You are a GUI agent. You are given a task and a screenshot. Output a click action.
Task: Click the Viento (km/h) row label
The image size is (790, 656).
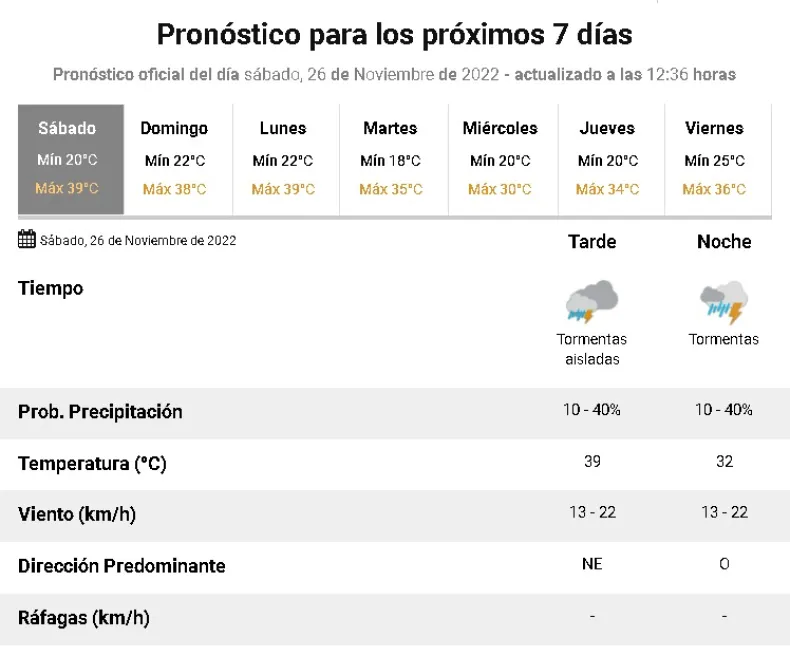click(77, 514)
